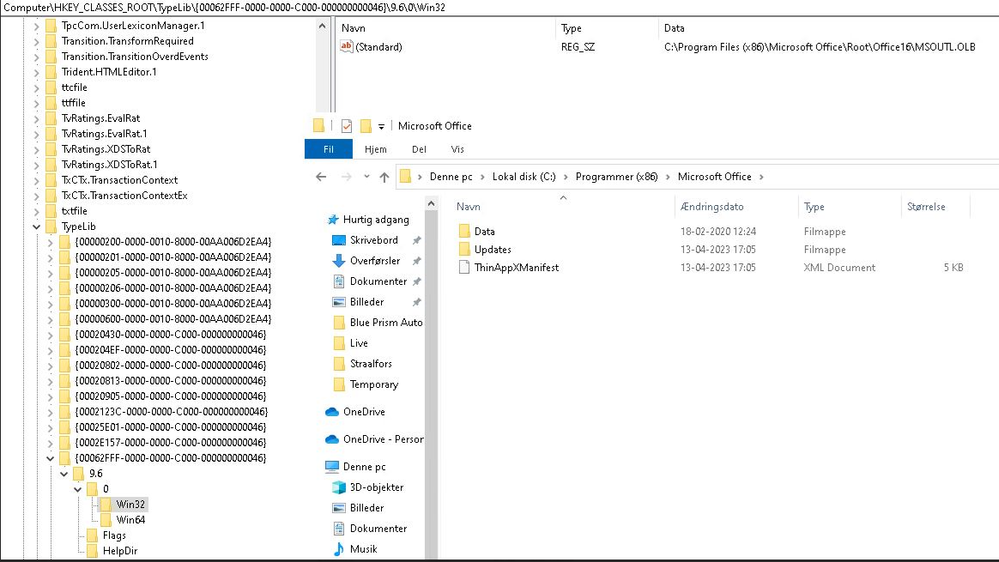Screen dimensions: 999x562
Task: Expand the TvRatings.EvalRat key
Action: coord(37,119)
